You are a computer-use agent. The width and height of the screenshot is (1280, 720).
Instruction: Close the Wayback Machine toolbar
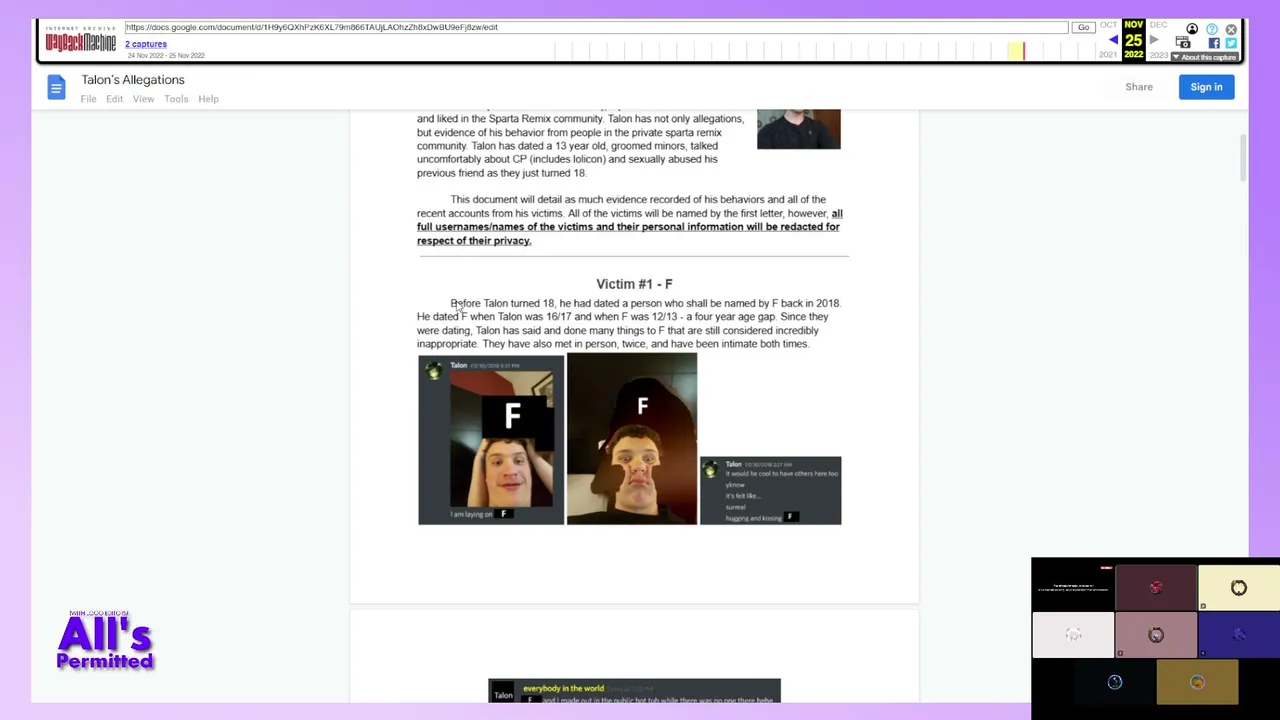tap(1231, 29)
